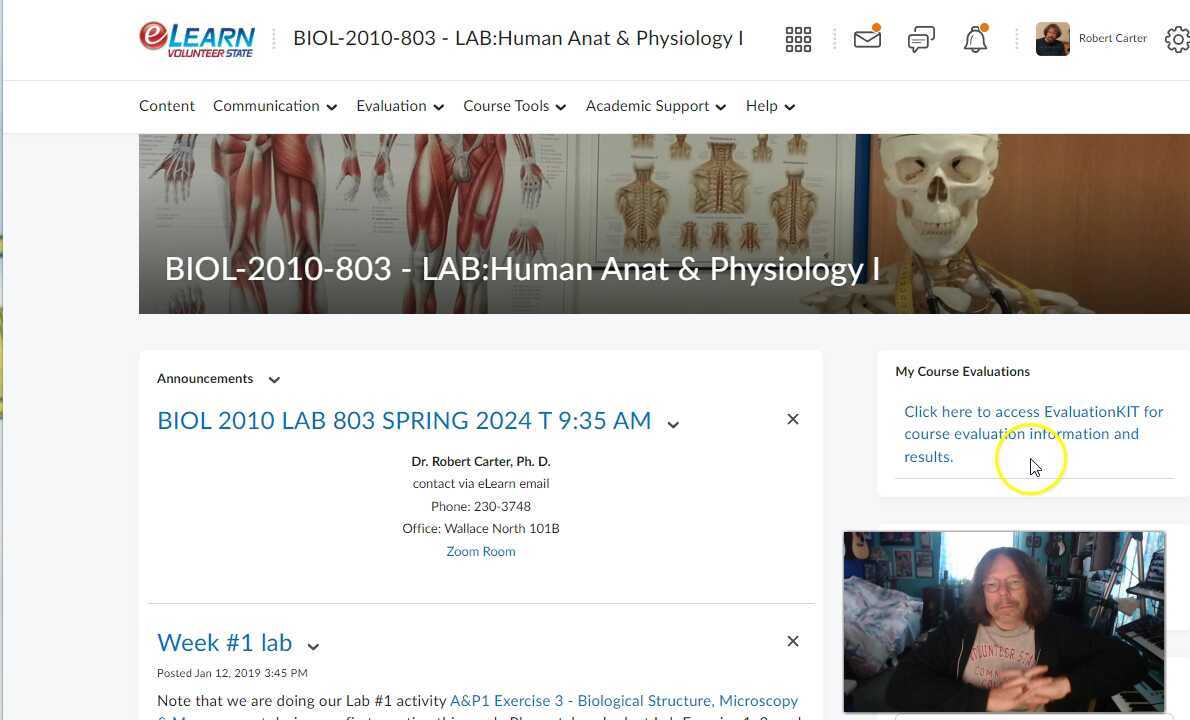This screenshot has width=1190, height=720.
Task: Open the Zoom Room link
Action: click(x=481, y=552)
